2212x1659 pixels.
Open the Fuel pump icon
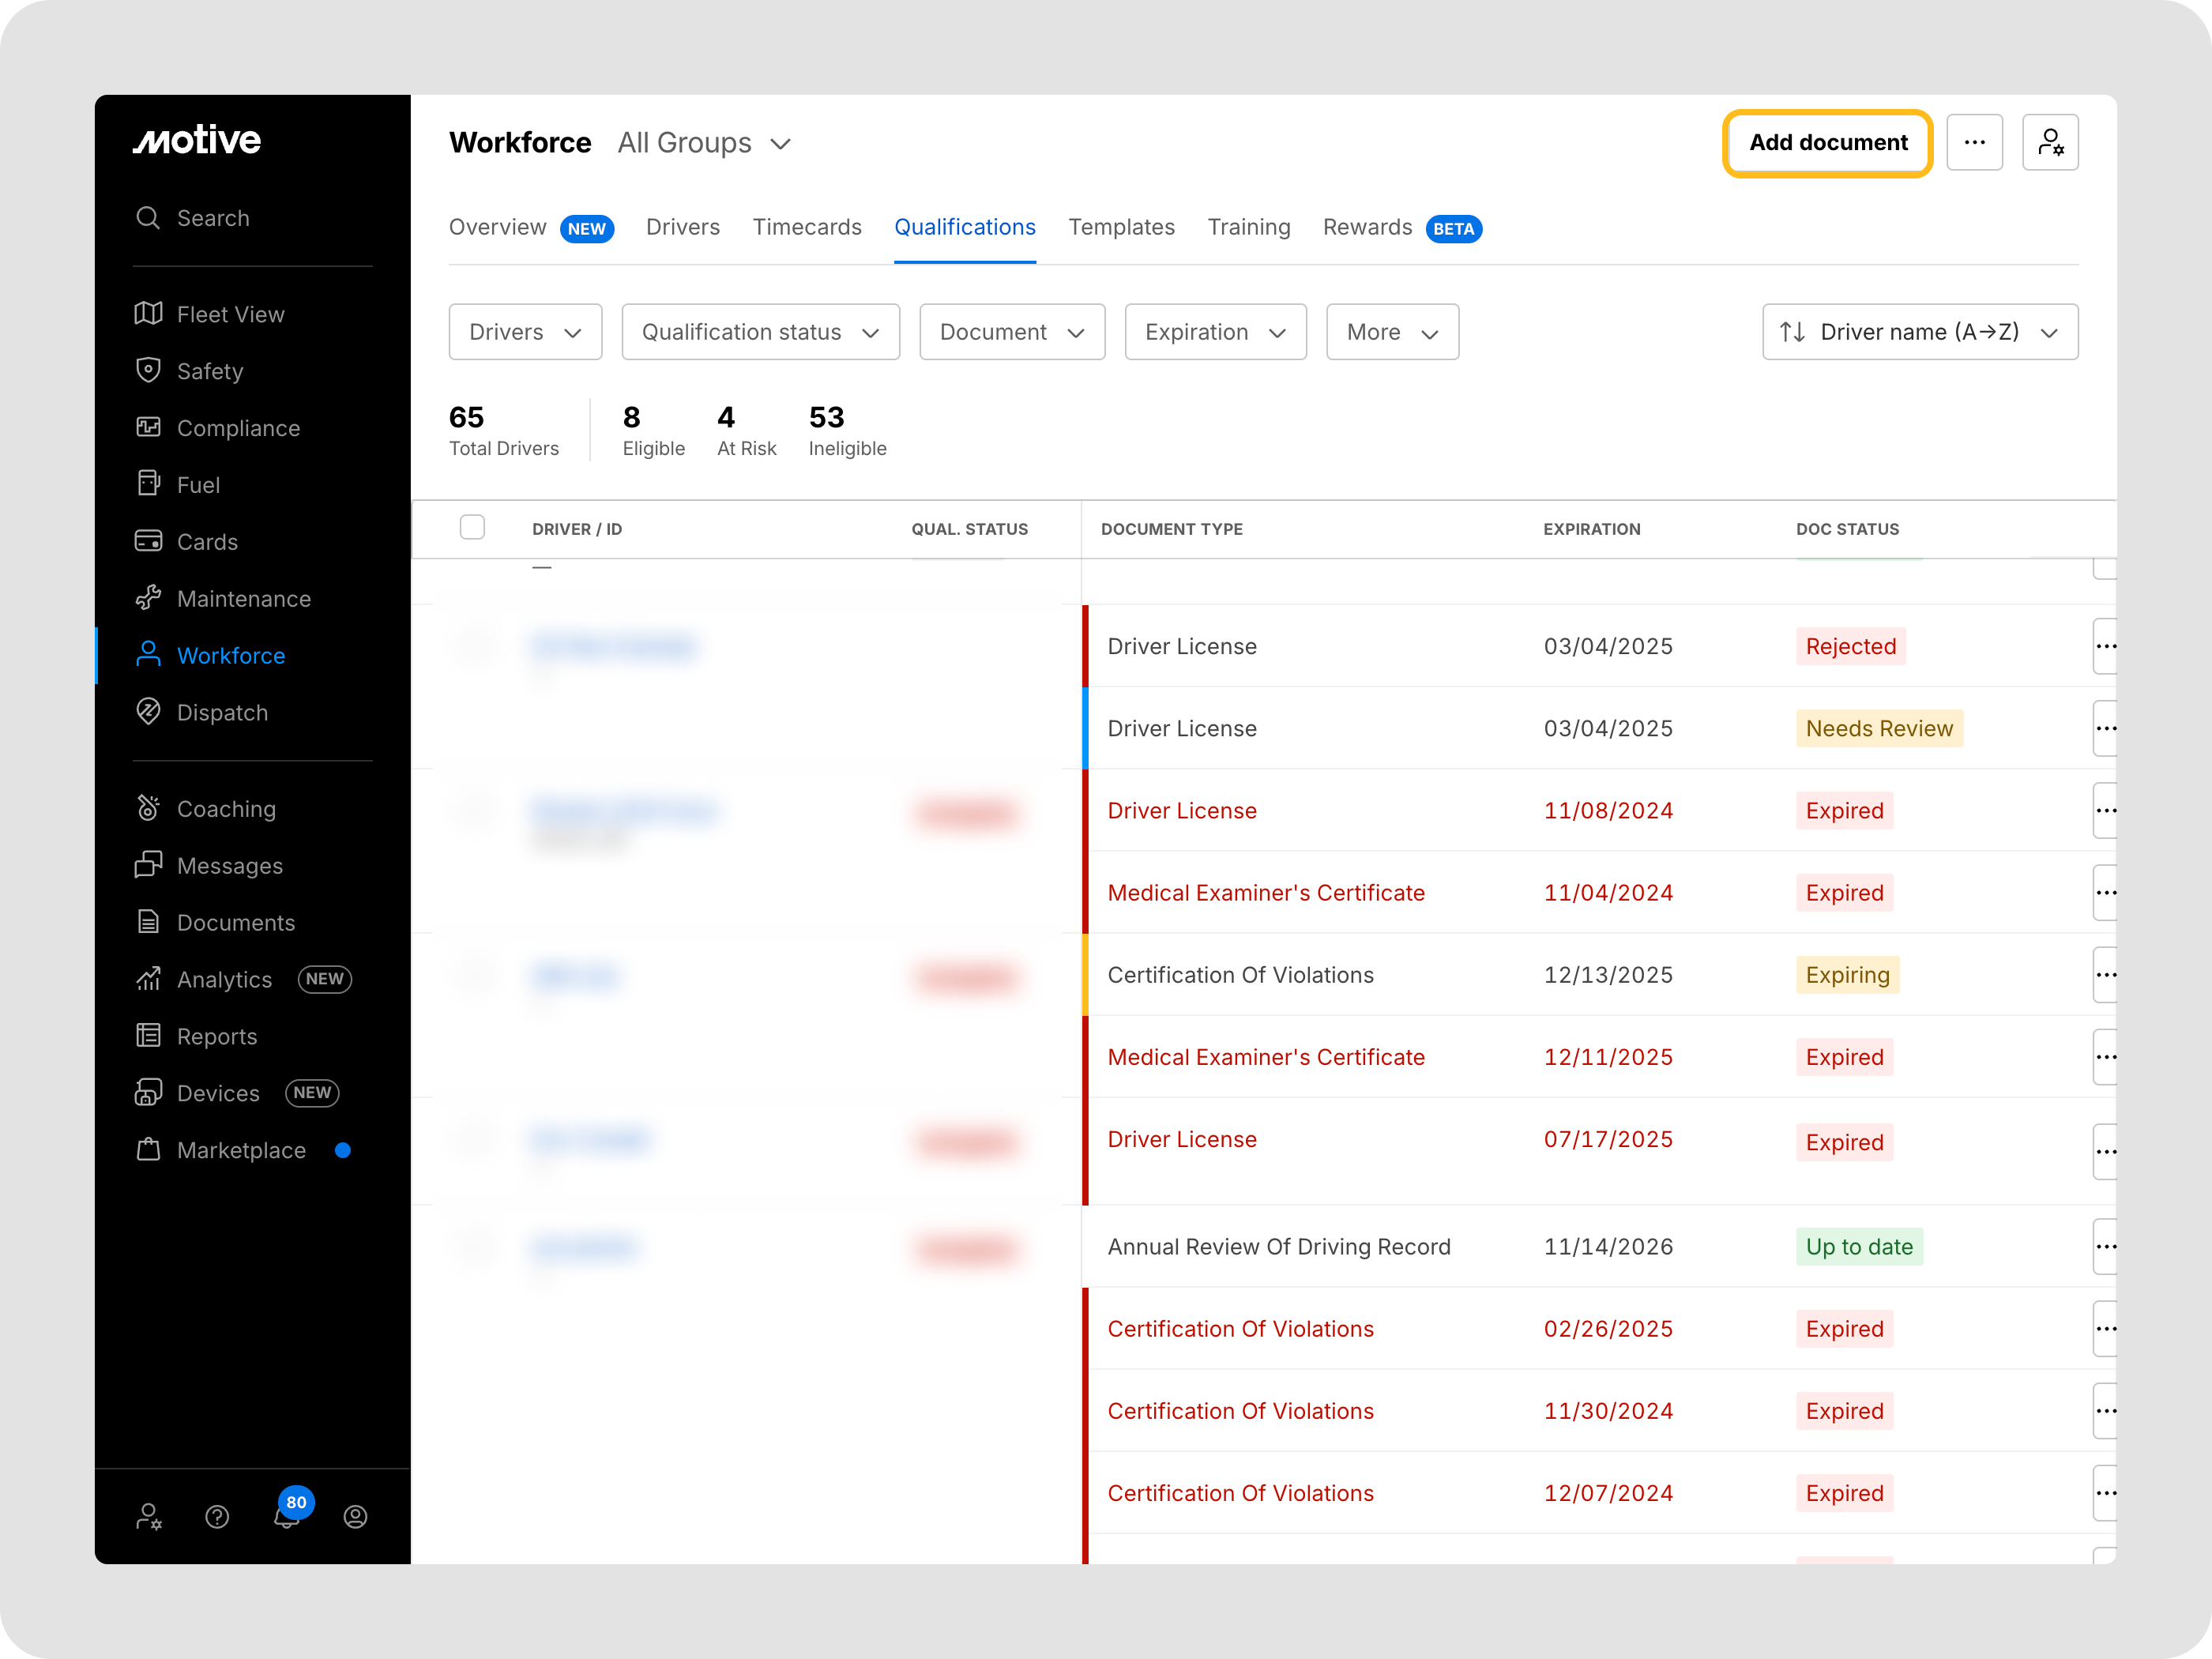tap(148, 484)
